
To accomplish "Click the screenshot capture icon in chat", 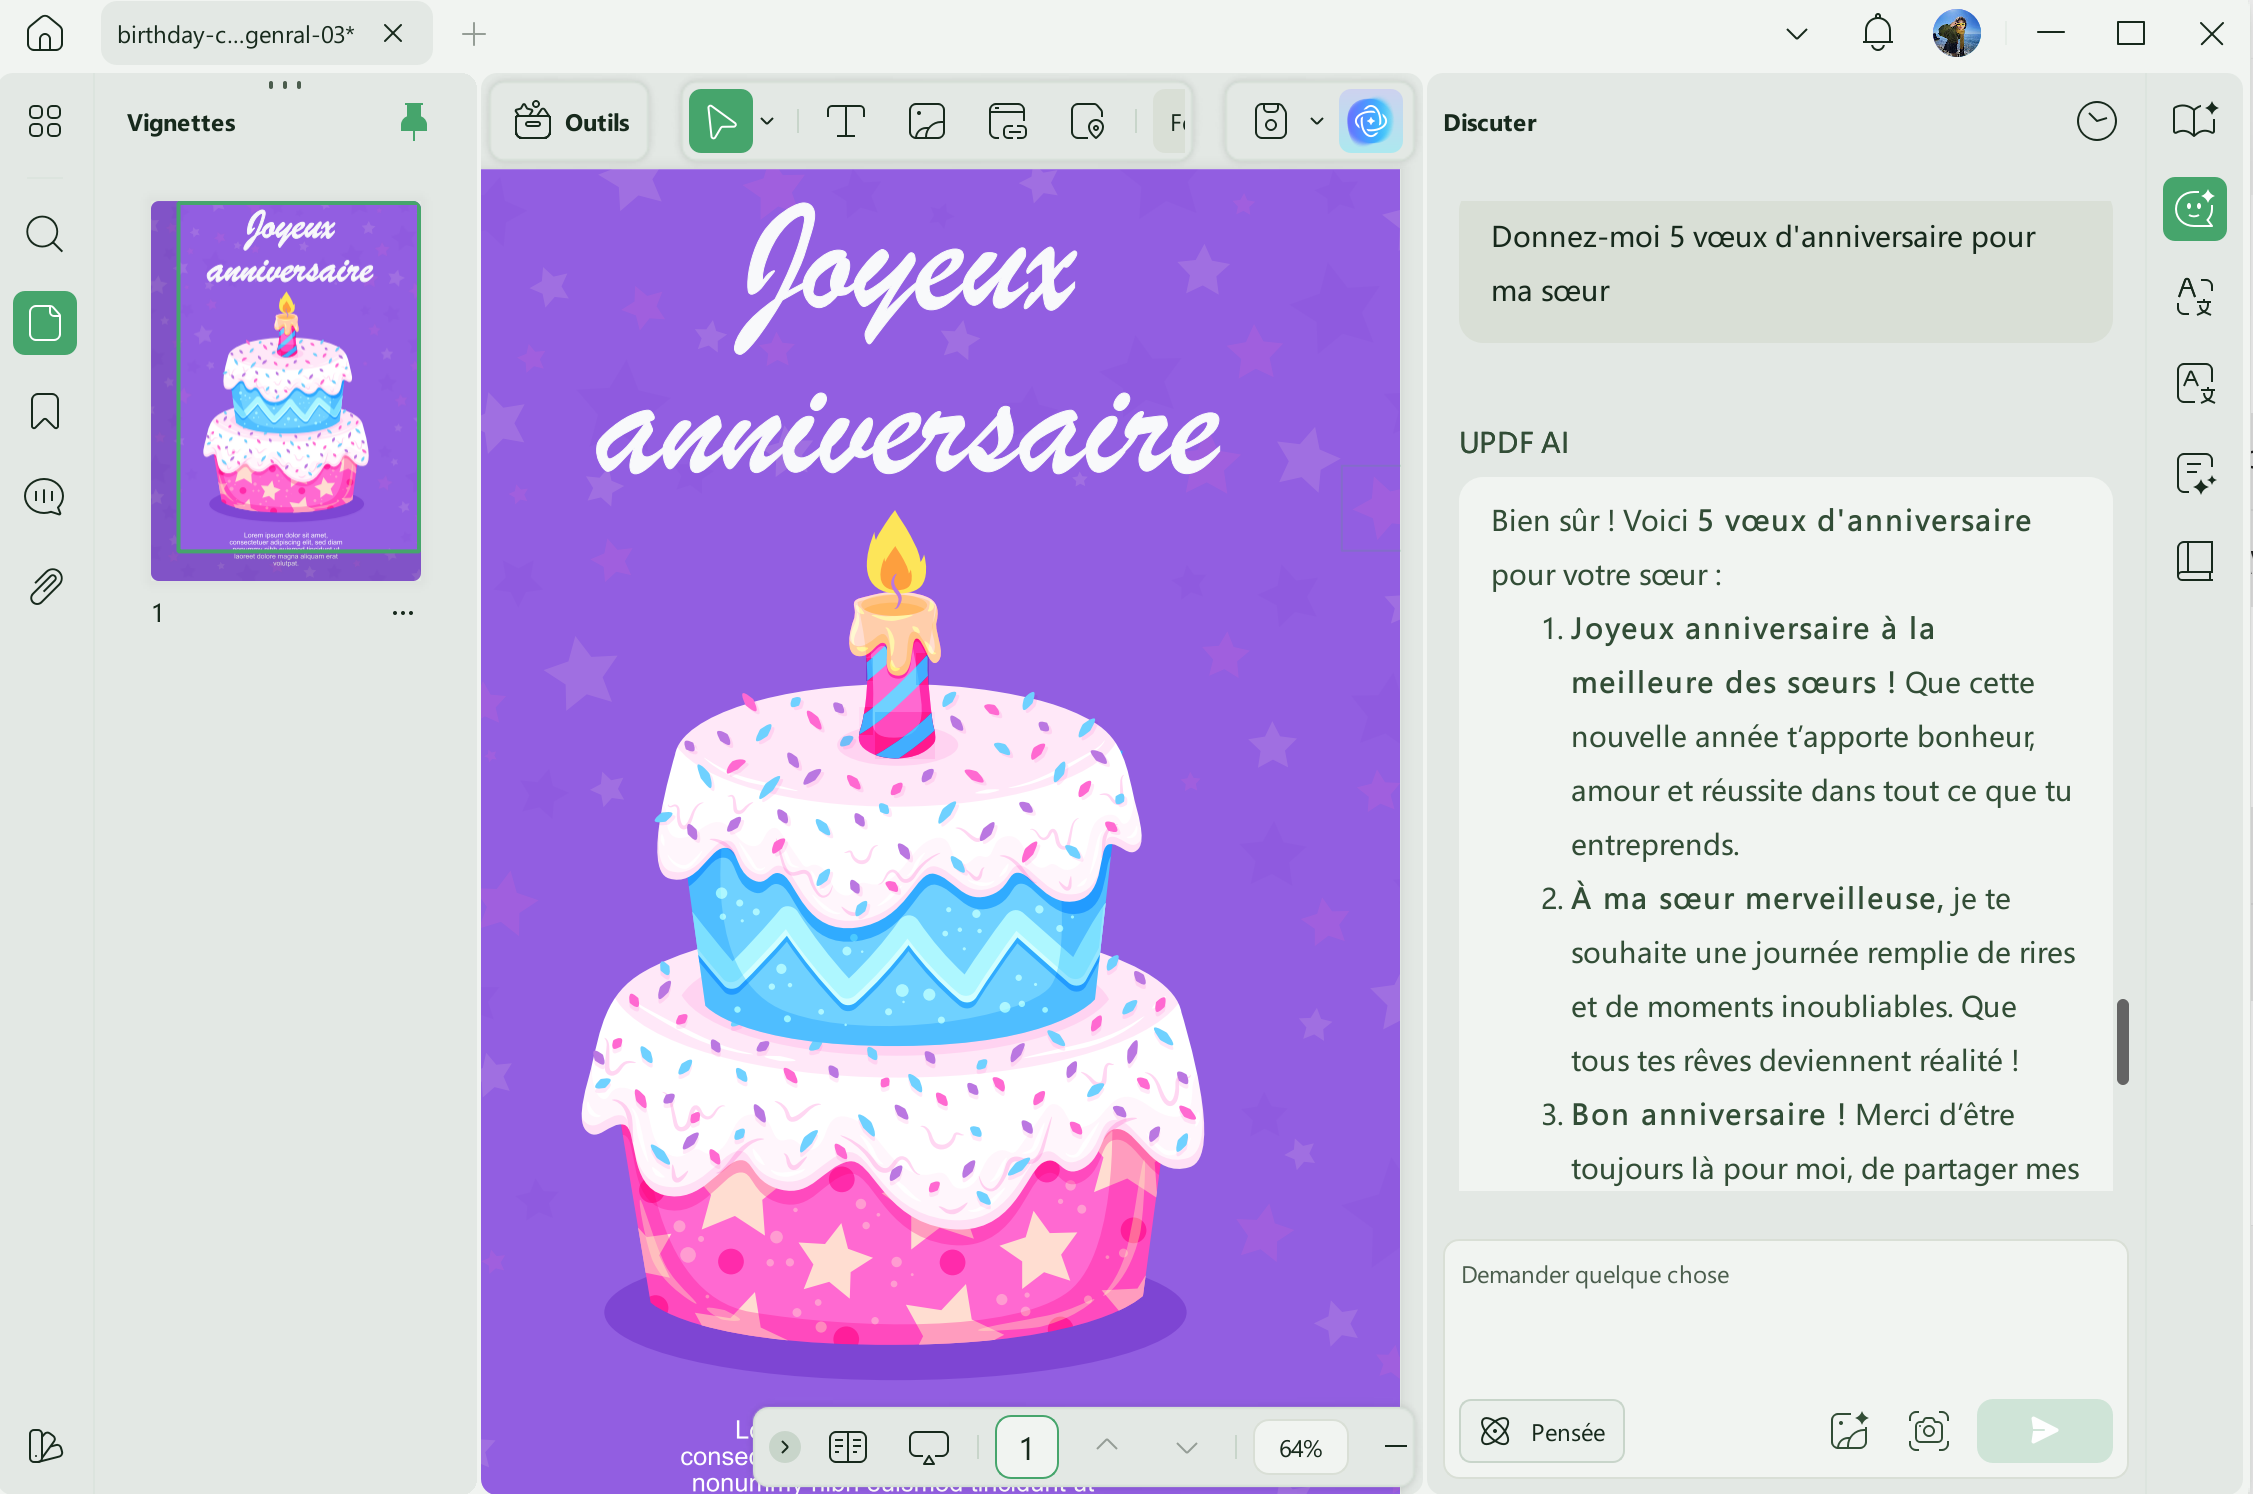I will pyautogui.click(x=1928, y=1431).
